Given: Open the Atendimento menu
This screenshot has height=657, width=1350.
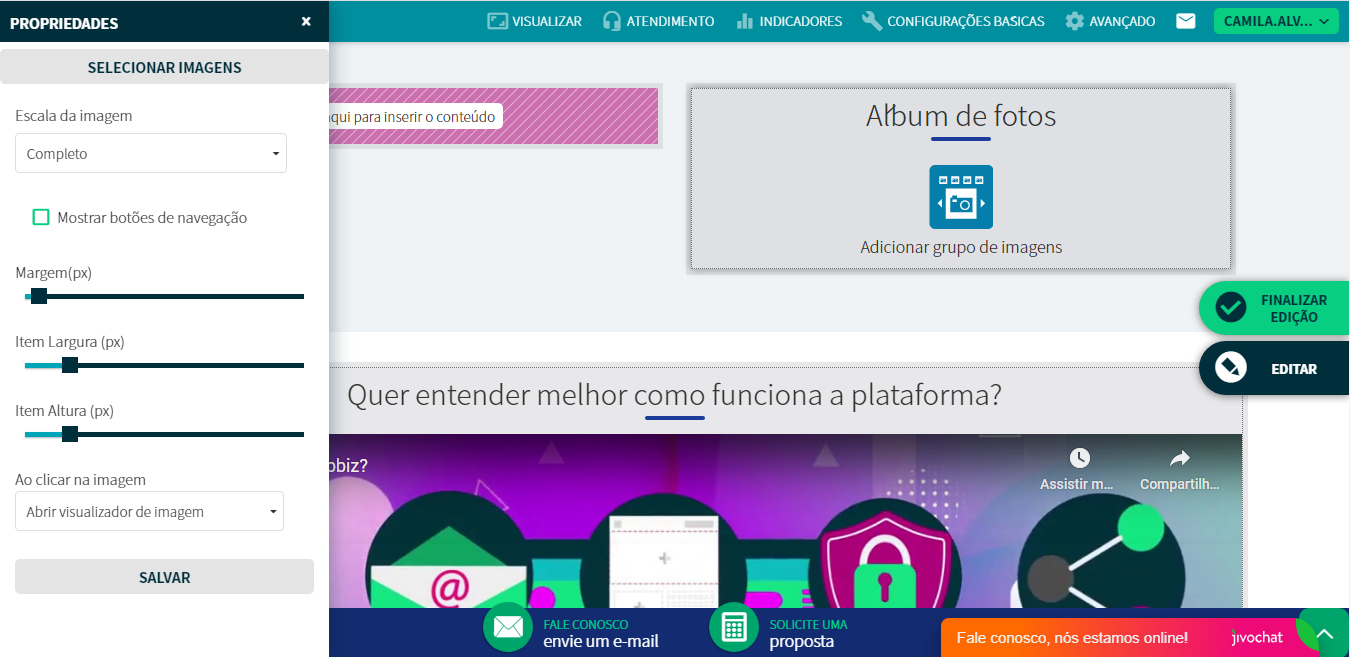Looking at the screenshot, I should (x=658, y=21).
